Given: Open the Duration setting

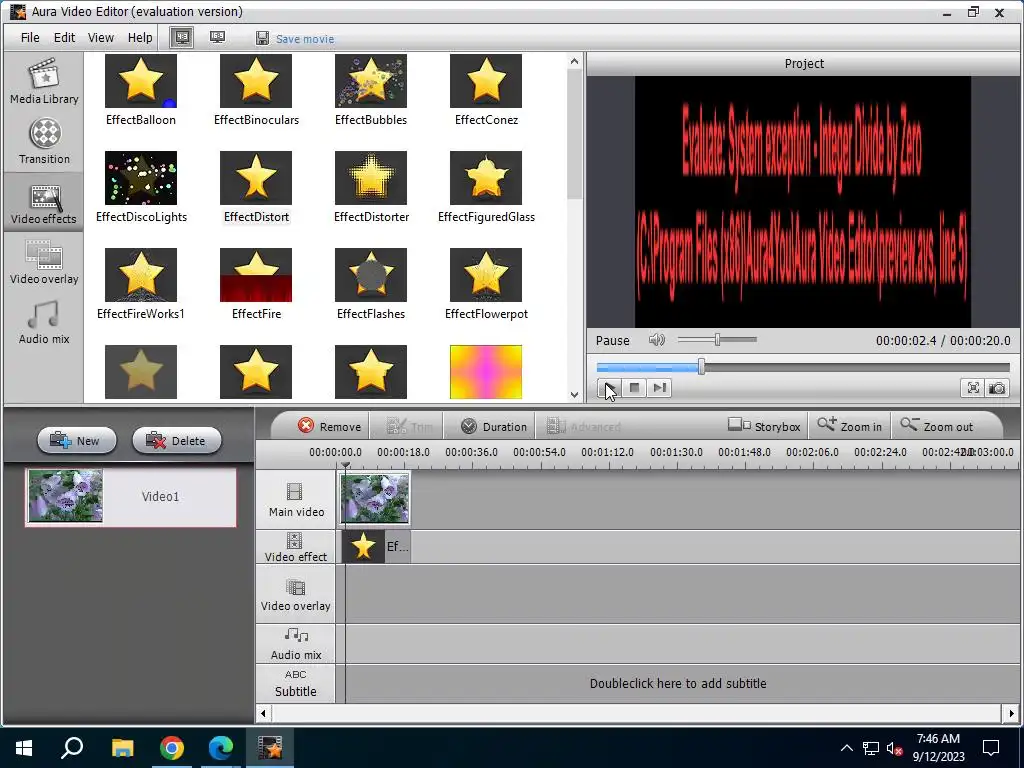Looking at the screenshot, I should [x=494, y=426].
